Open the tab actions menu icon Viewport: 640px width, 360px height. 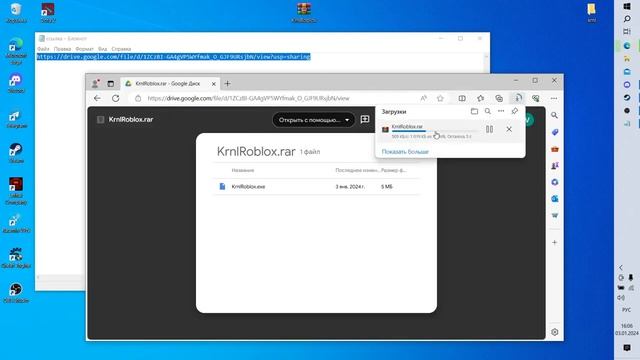click(x=111, y=84)
